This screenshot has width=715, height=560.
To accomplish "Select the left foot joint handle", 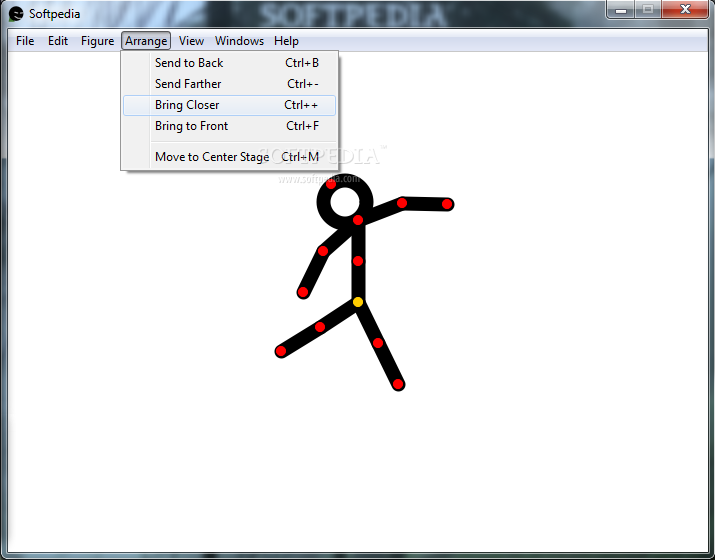I will 281,351.
